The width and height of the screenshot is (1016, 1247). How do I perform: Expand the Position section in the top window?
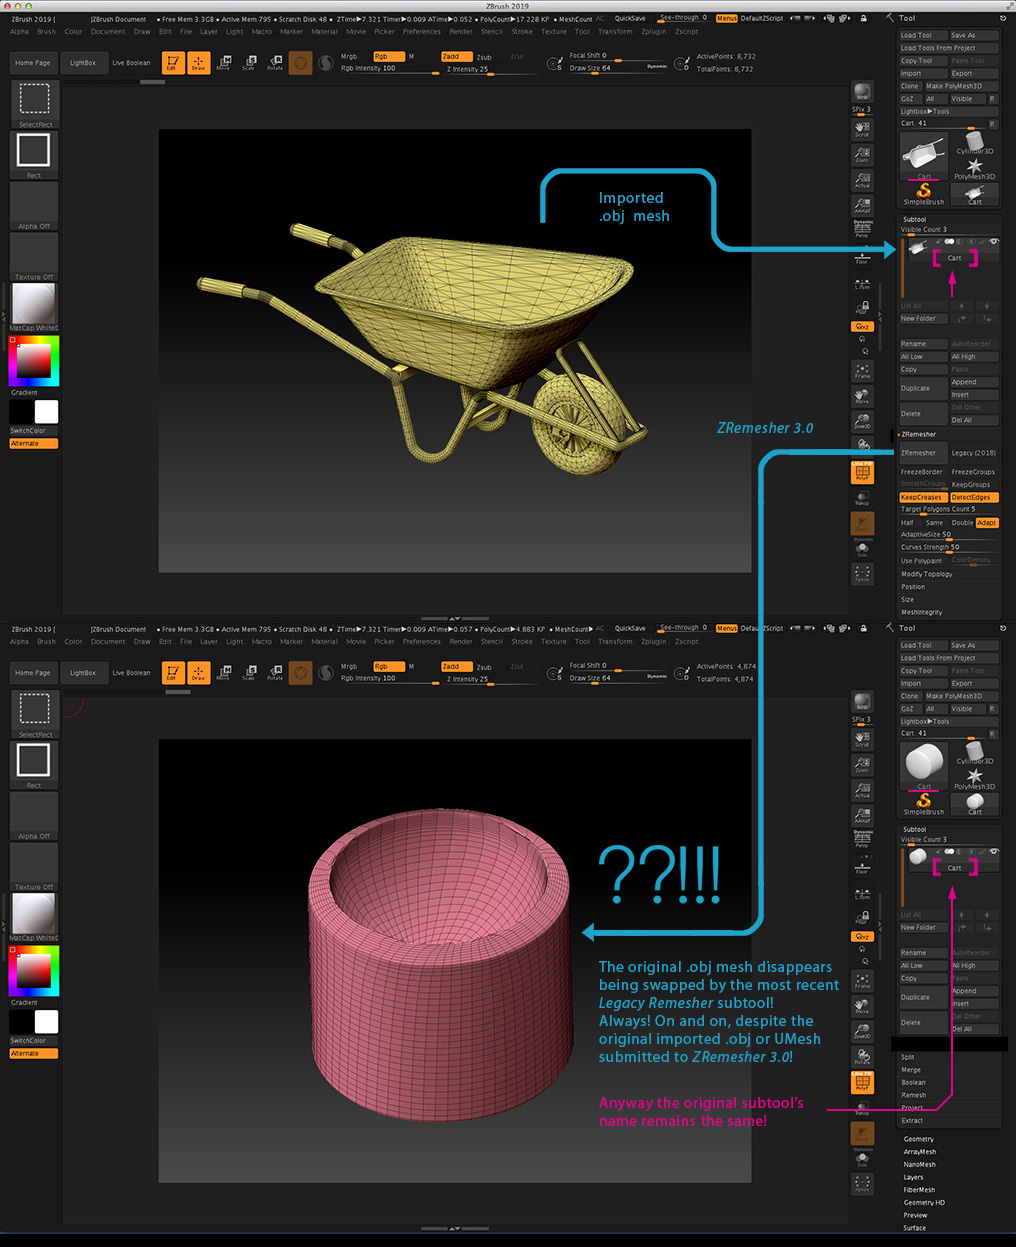point(913,587)
